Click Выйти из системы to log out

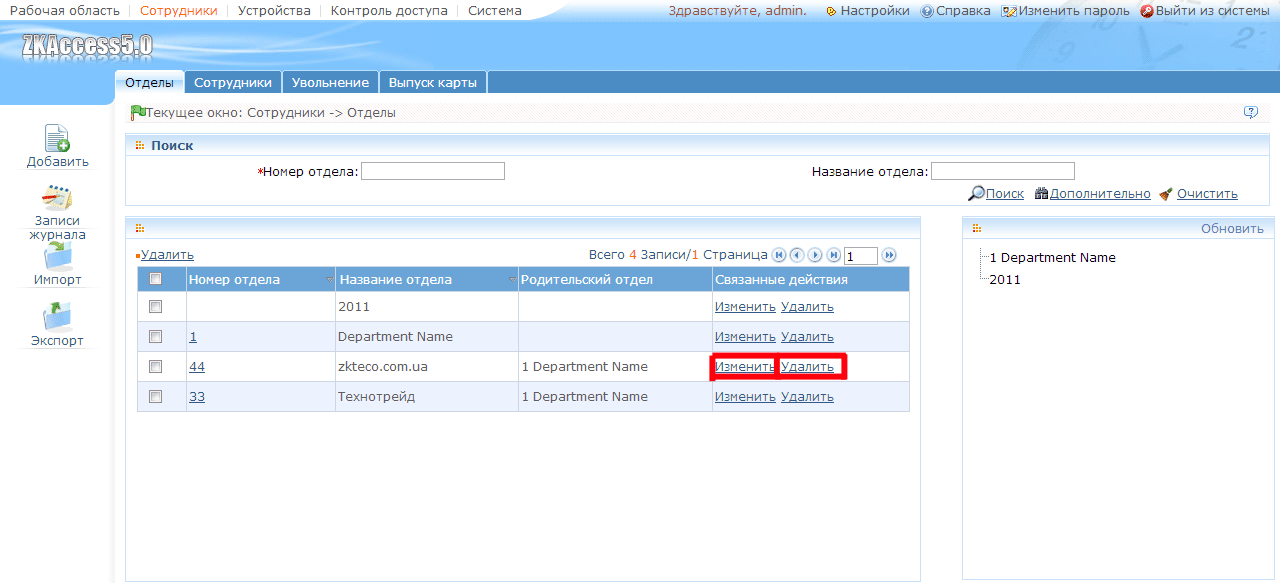[x=1205, y=11]
